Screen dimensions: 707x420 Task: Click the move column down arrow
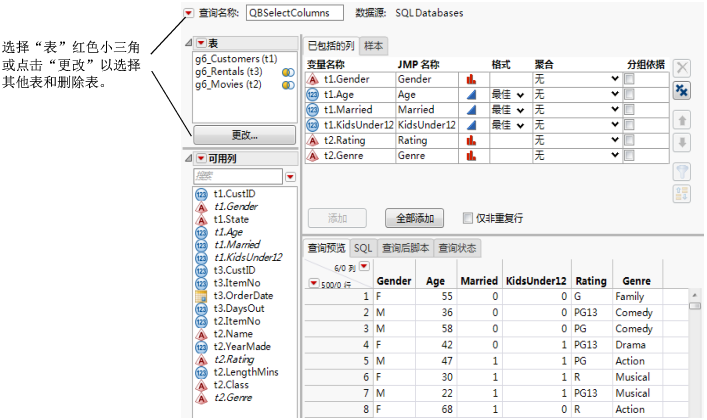pos(682,143)
